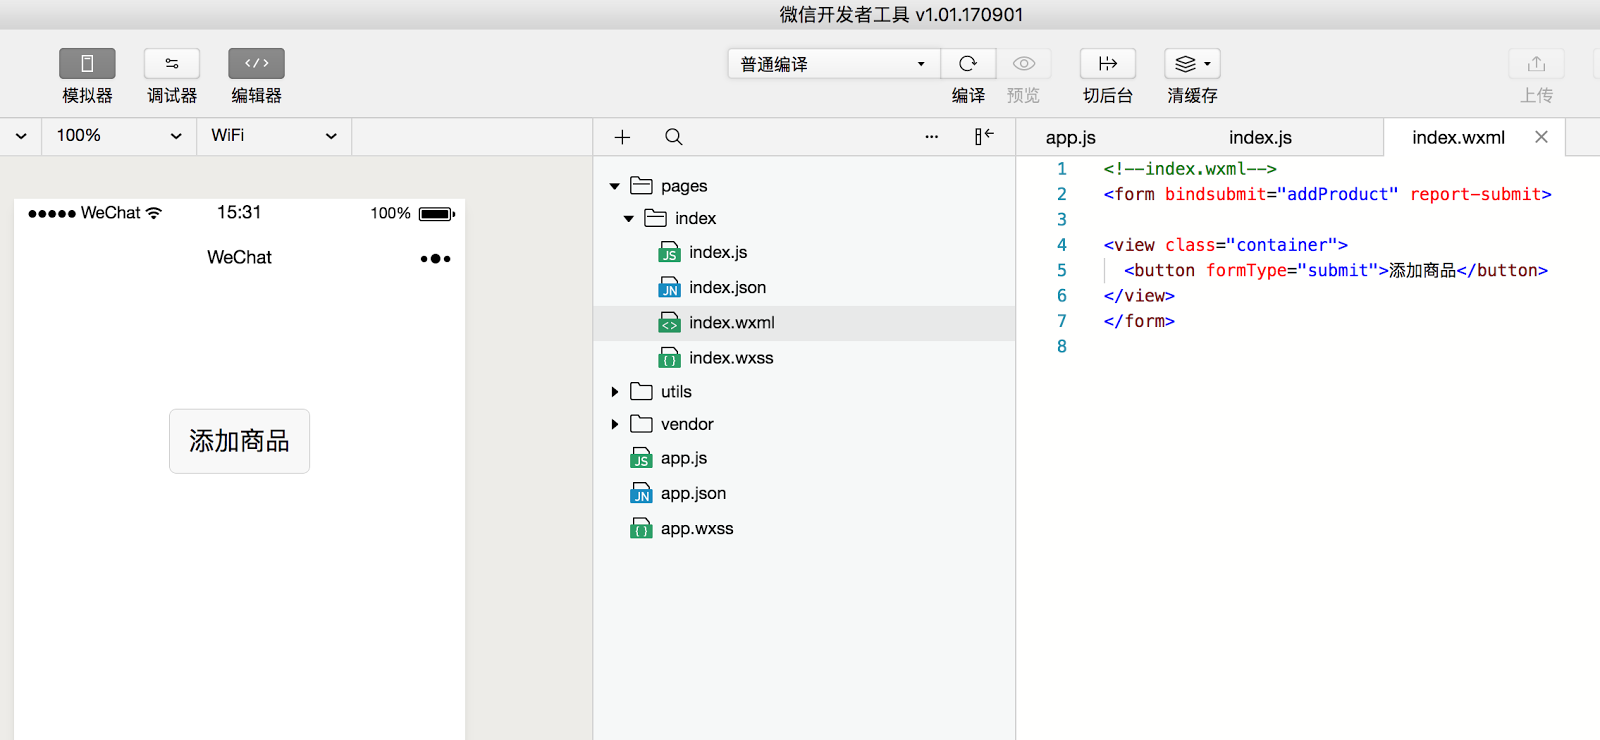Switch to the index.js editor tab
The image size is (1600, 740).
[x=1260, y=138]
